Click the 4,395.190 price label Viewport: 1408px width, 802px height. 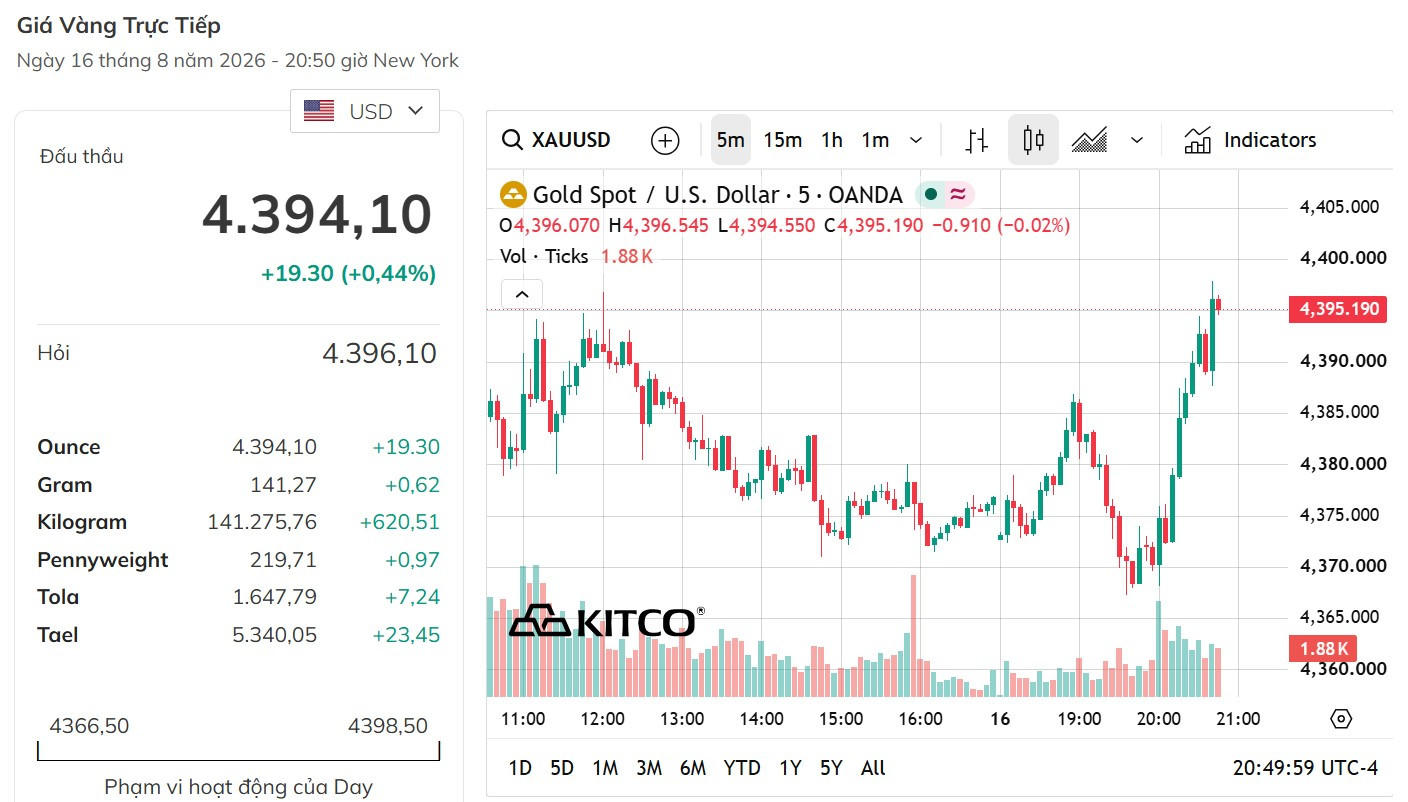point(1339,309)
